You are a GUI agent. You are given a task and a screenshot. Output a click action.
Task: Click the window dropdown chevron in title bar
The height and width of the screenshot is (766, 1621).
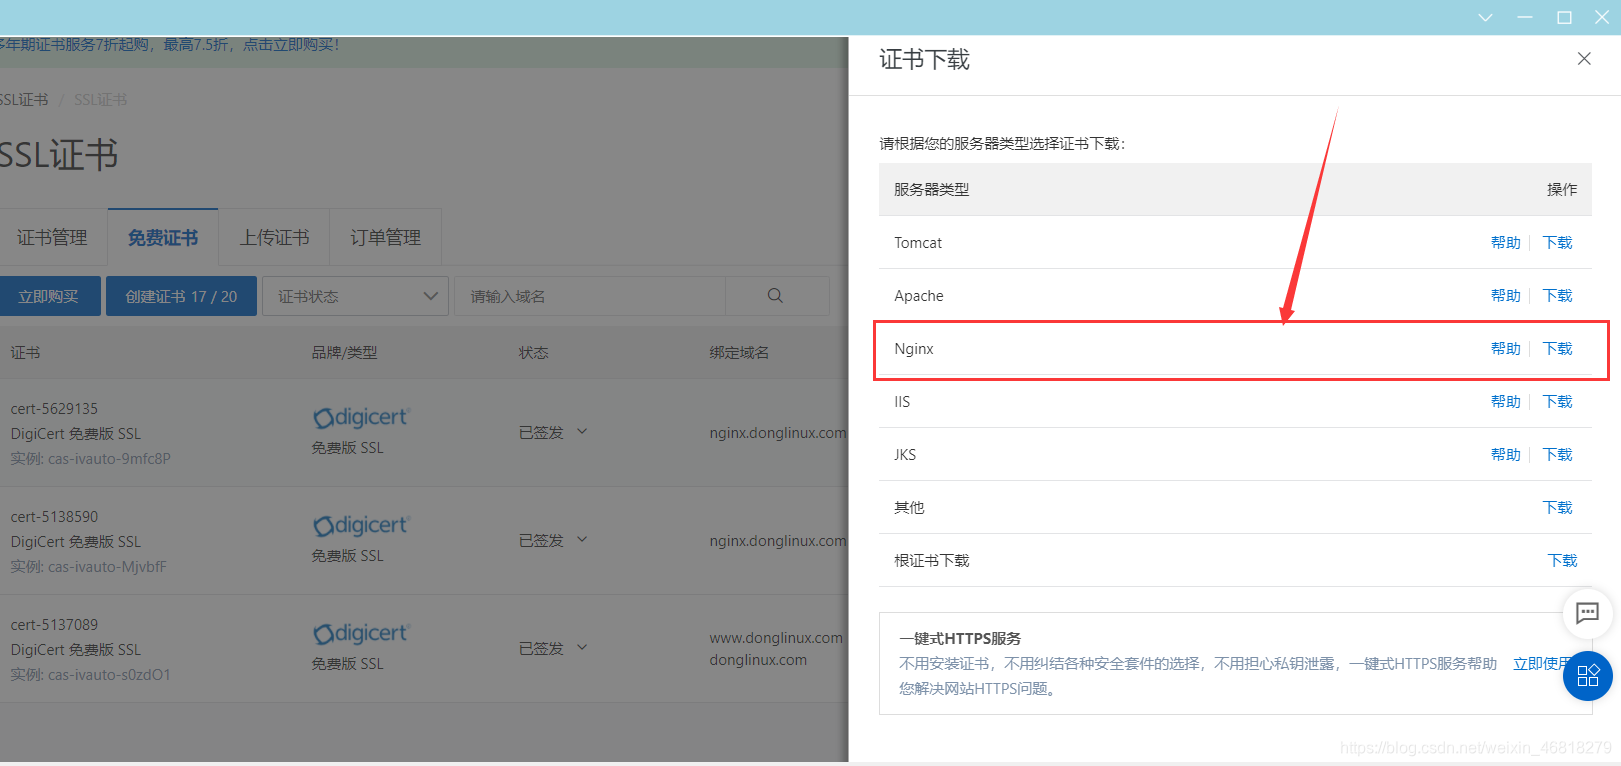[1485, 17]
